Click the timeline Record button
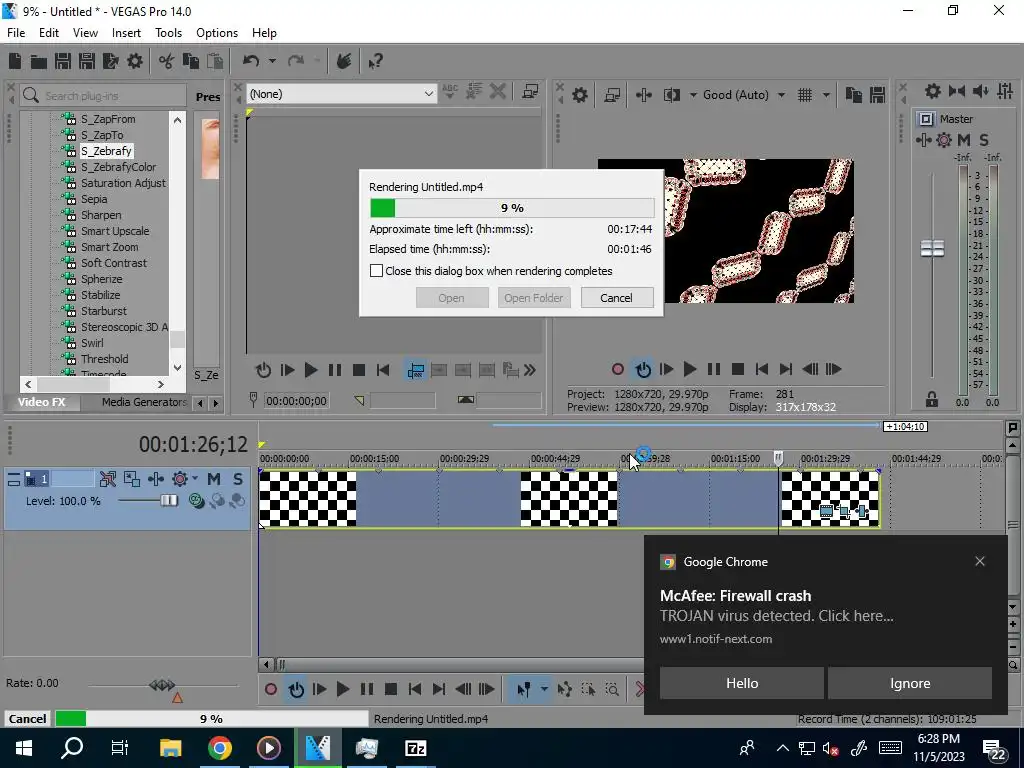Image resolution: width=1024 pixels, height=768 pixels. pyautogui.click(x=271, y=689)
